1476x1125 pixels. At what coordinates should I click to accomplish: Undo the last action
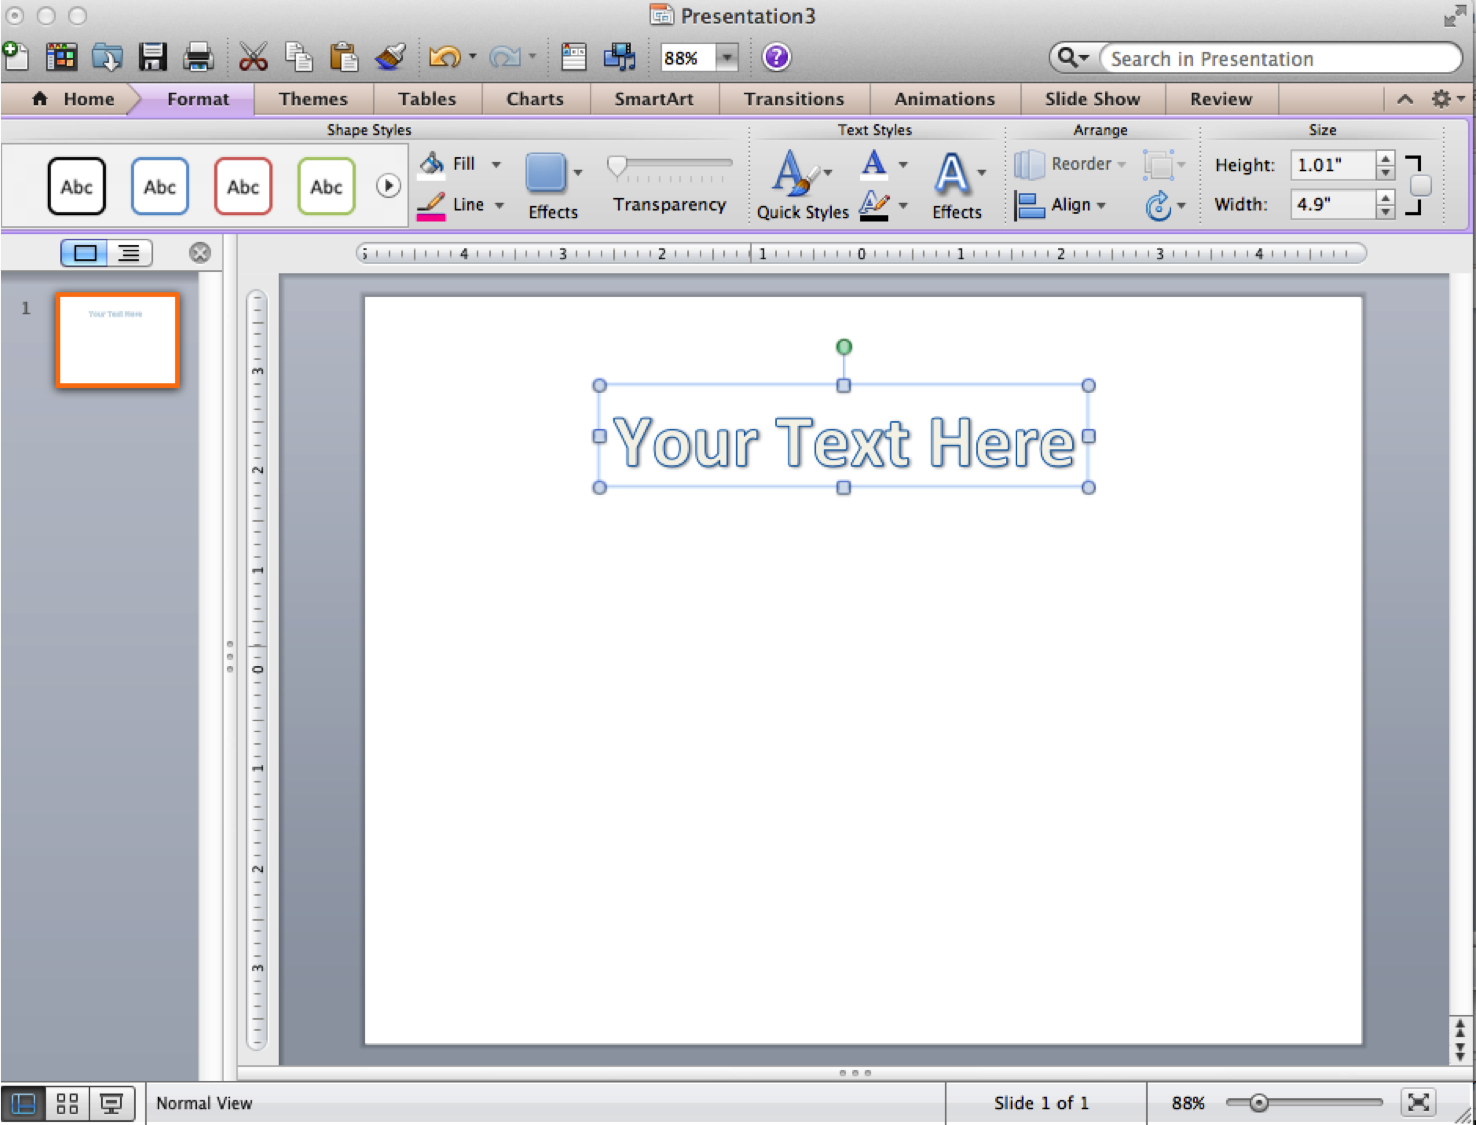pyautogui.click(x=444, y=57)
